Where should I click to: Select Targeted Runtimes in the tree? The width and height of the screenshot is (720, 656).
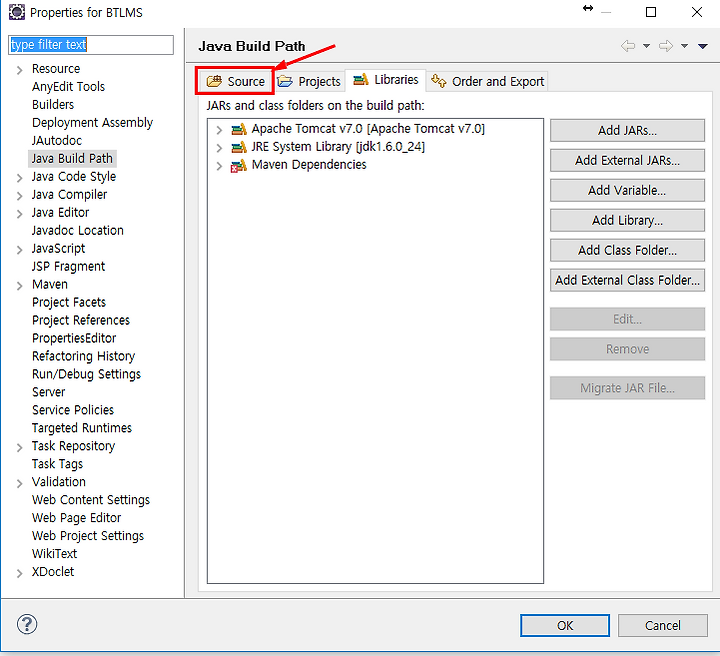82,428
